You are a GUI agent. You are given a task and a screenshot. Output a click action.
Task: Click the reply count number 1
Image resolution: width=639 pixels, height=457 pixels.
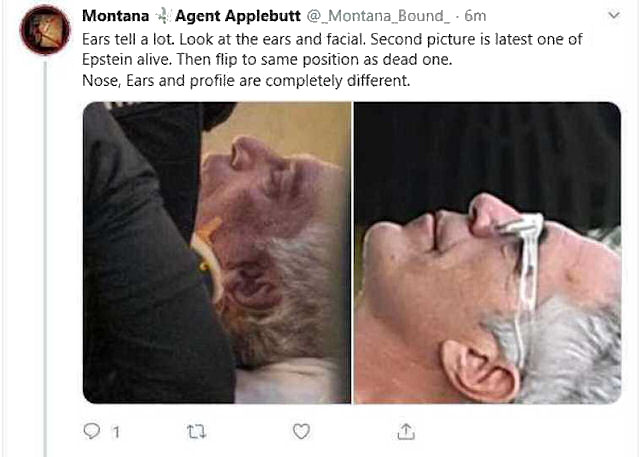click(116, 432)
